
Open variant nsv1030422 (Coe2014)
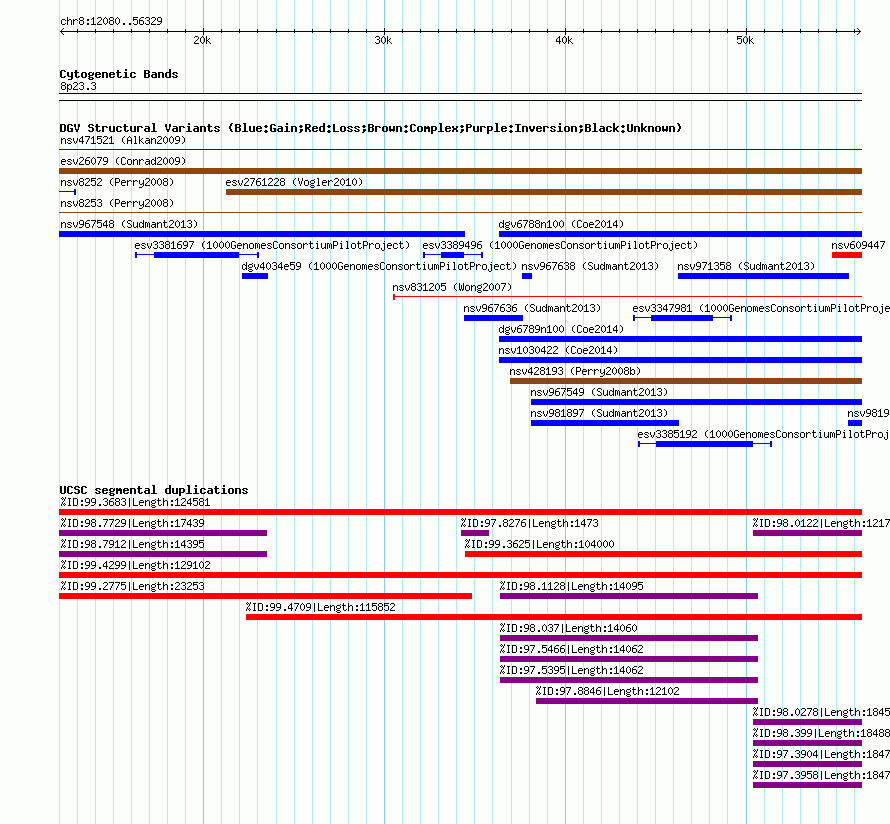click(x=680, y=360)
